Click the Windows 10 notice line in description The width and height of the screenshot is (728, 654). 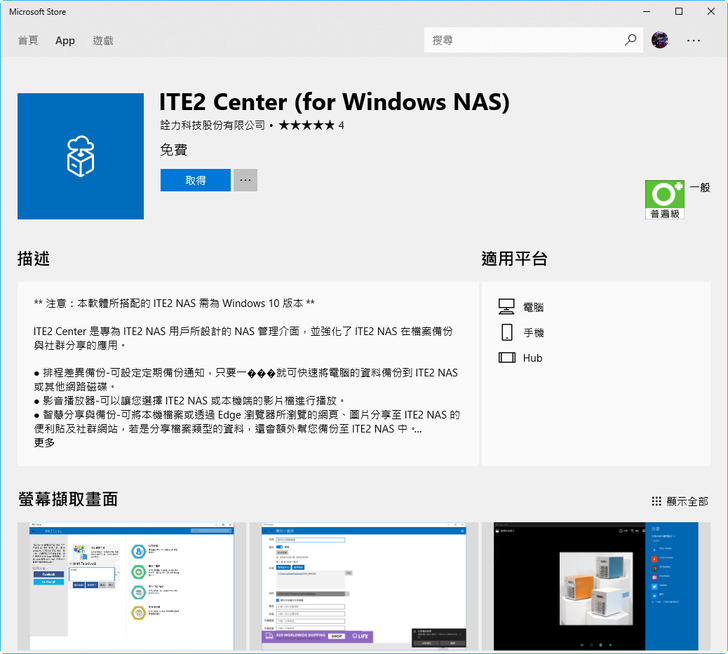(174, 304)
